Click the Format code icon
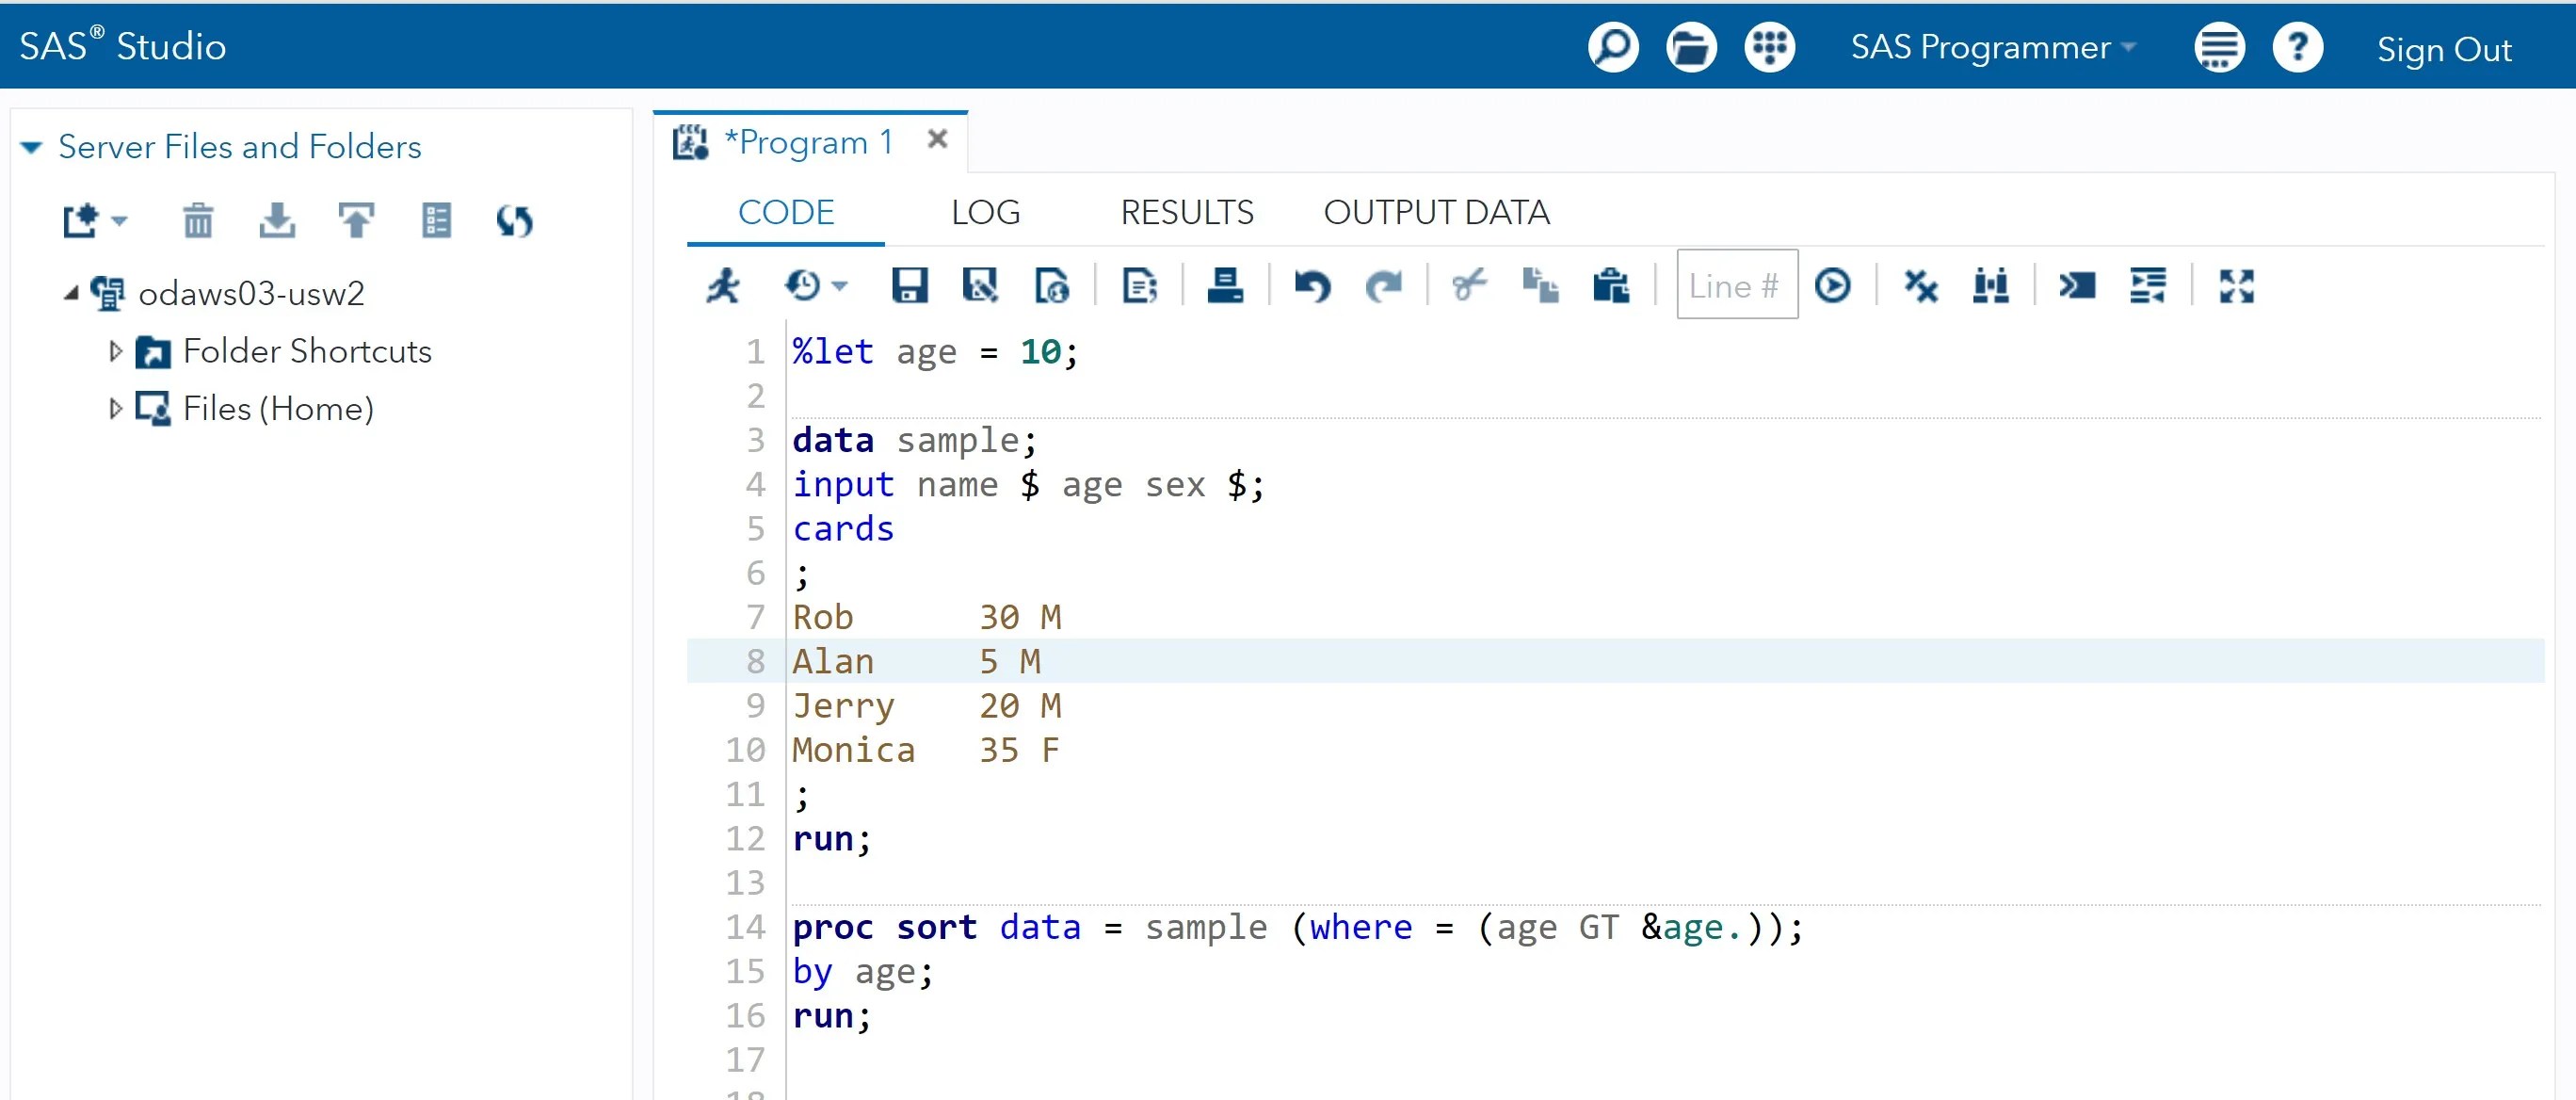This screenshot has width=2576, height=1100. click(x=2147, y=286)
